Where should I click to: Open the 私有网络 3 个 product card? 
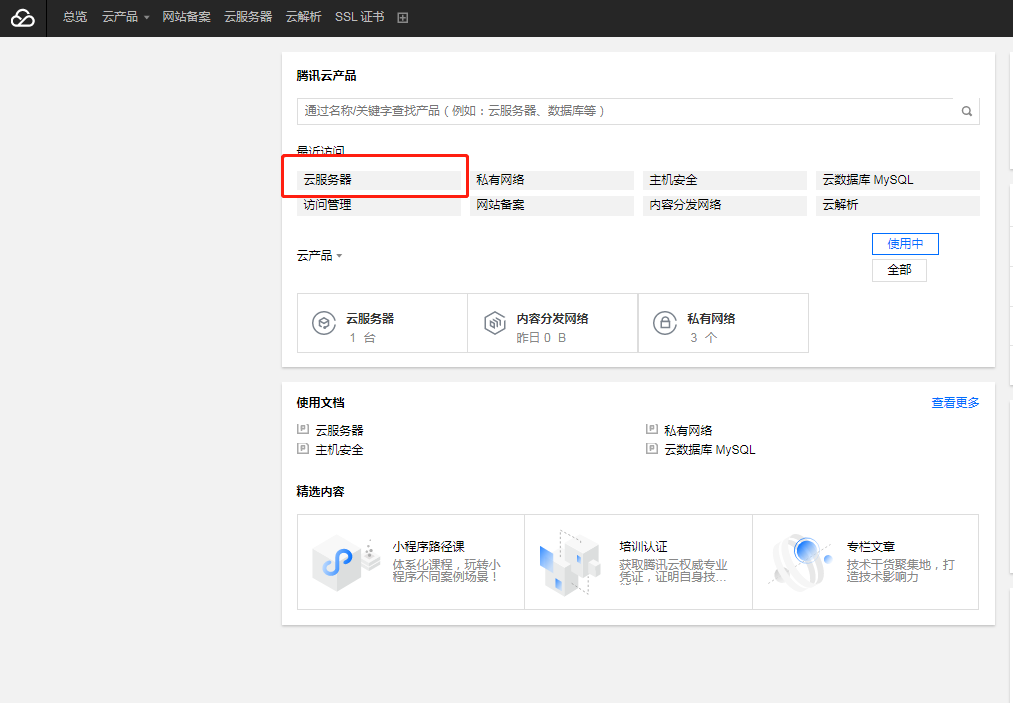pos(723,323)
